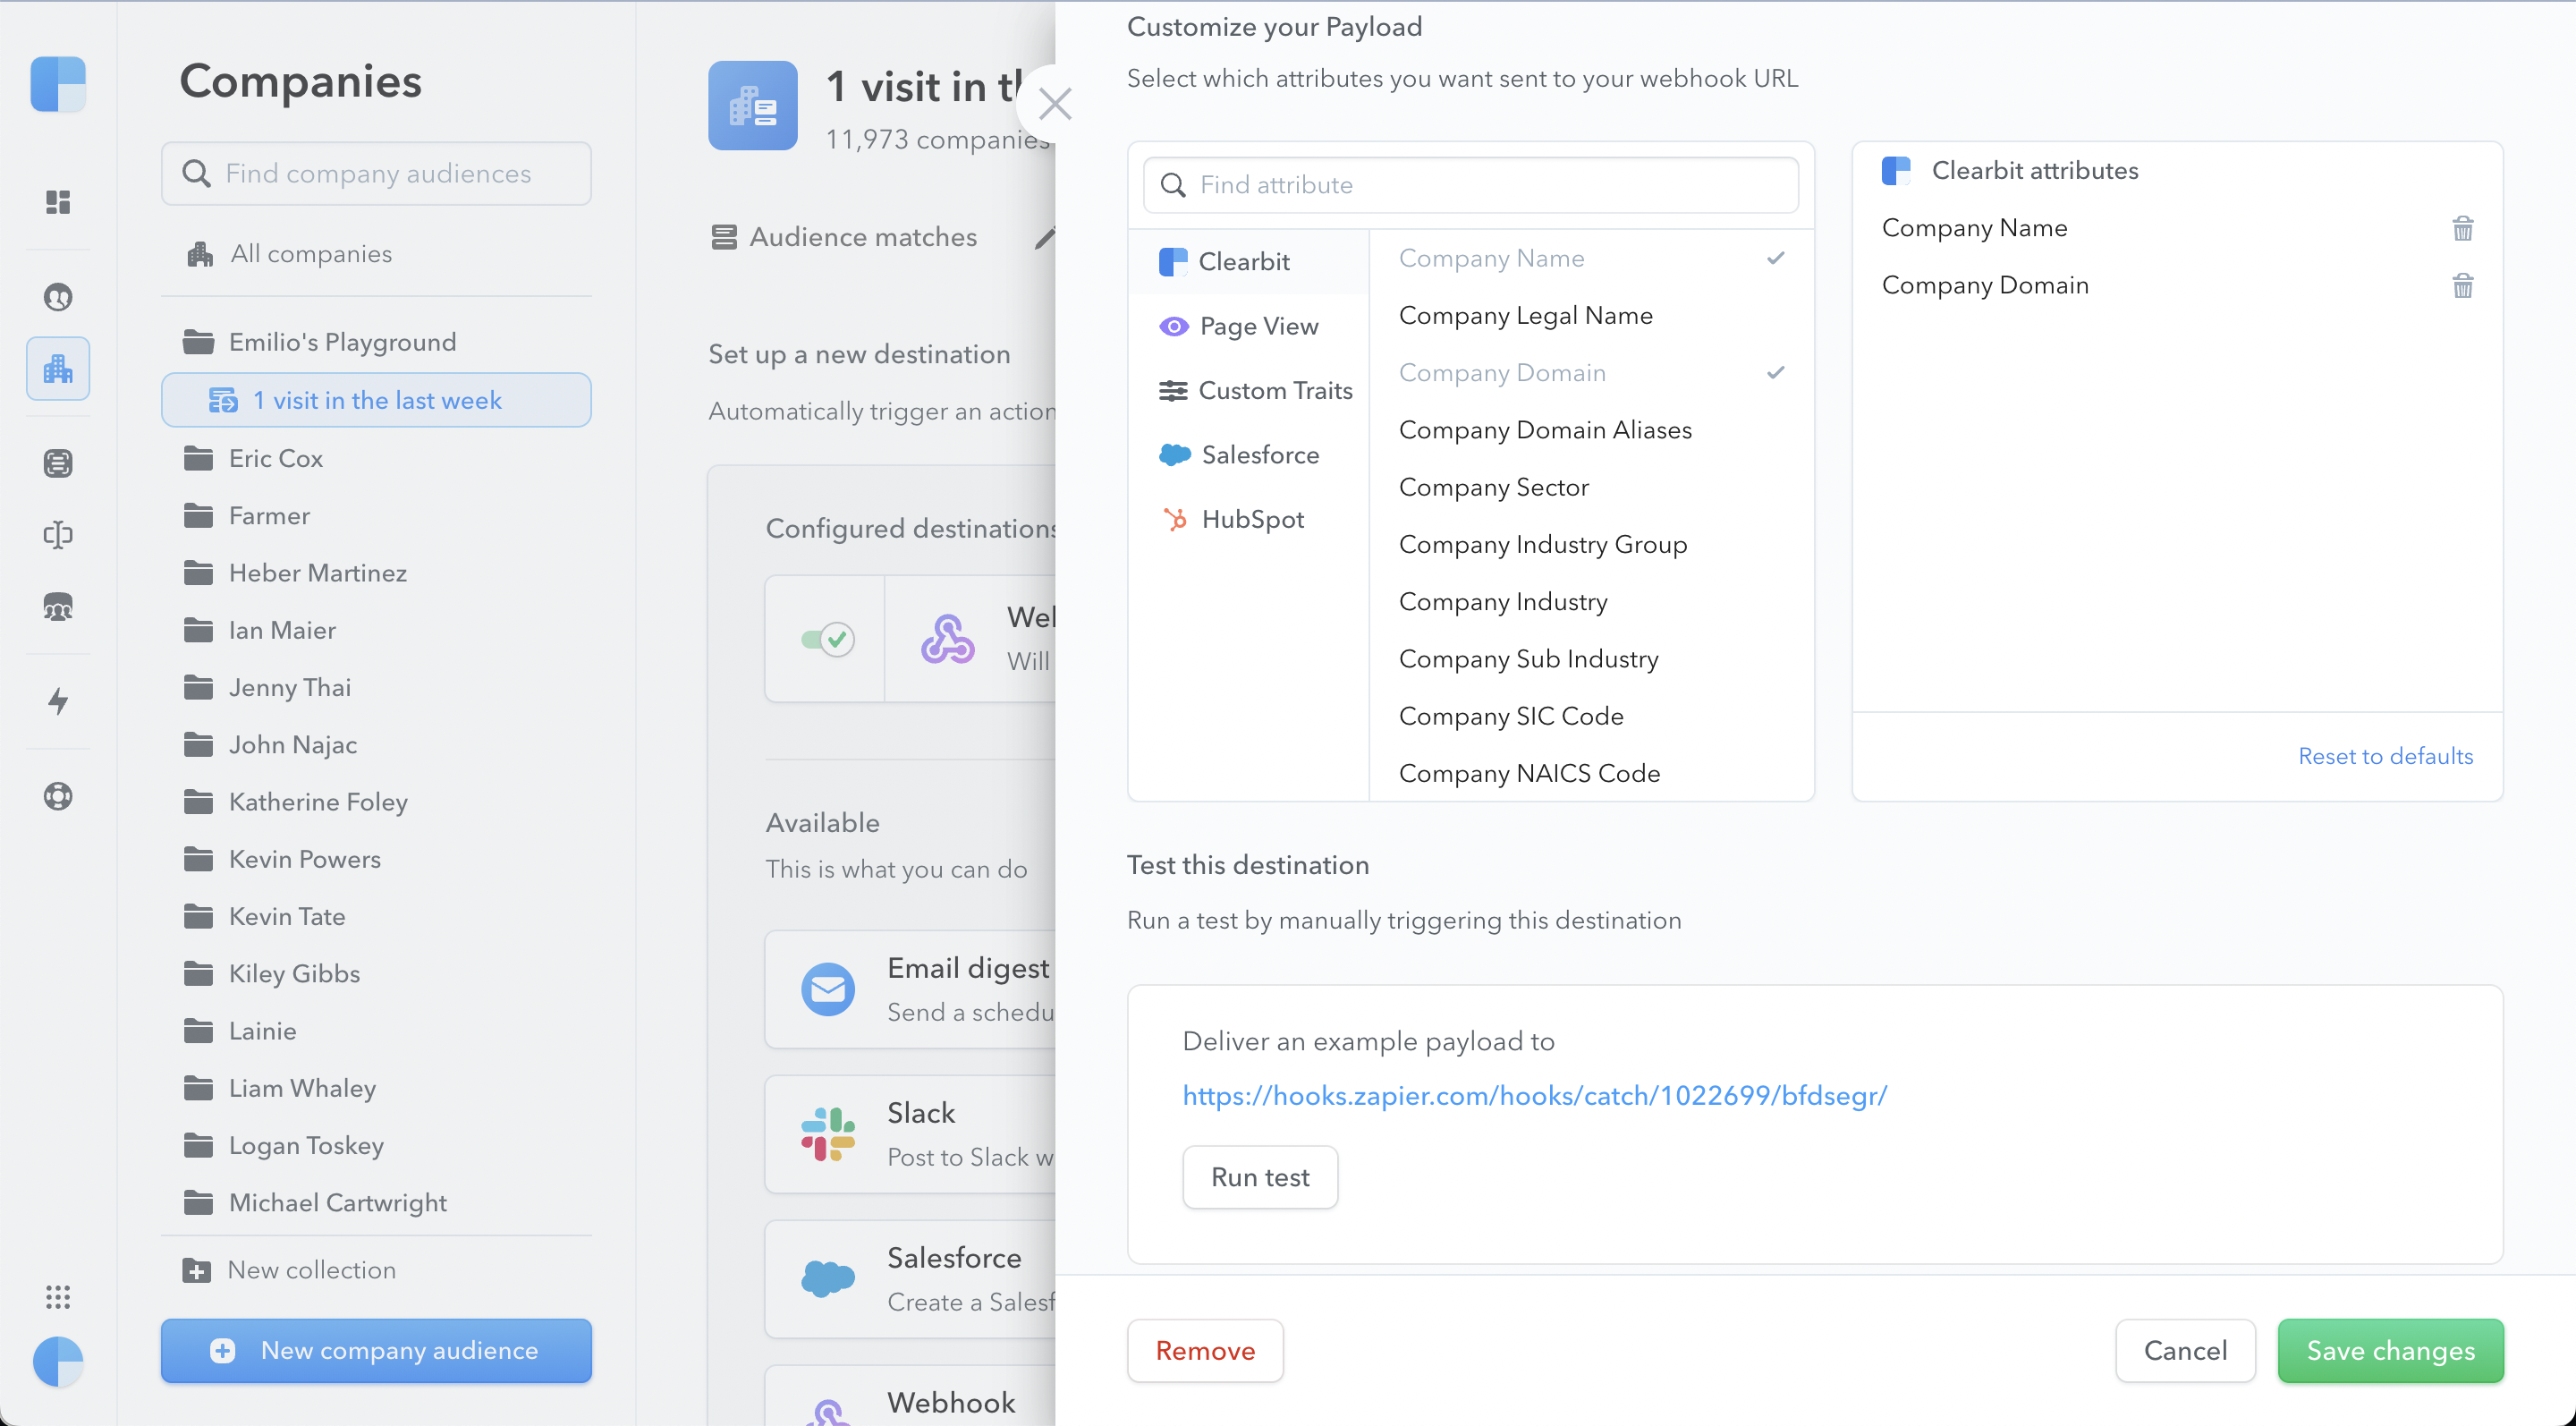Image resolution: width=2576 pixels, height=1426 pixels.
Task: Toggle the configured webhook destination switch
Action: point(827,639)
